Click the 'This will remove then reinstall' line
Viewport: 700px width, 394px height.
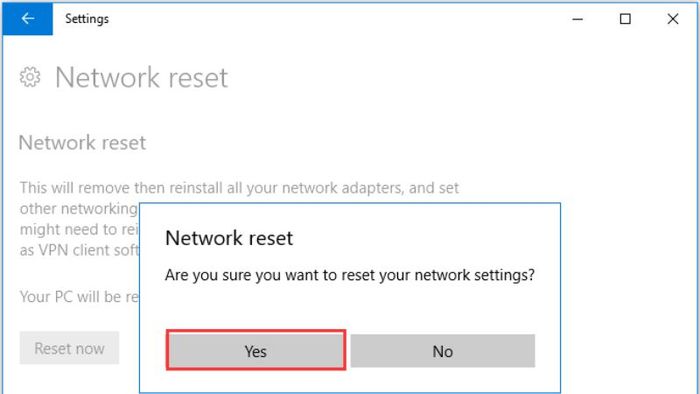[239, 188]
